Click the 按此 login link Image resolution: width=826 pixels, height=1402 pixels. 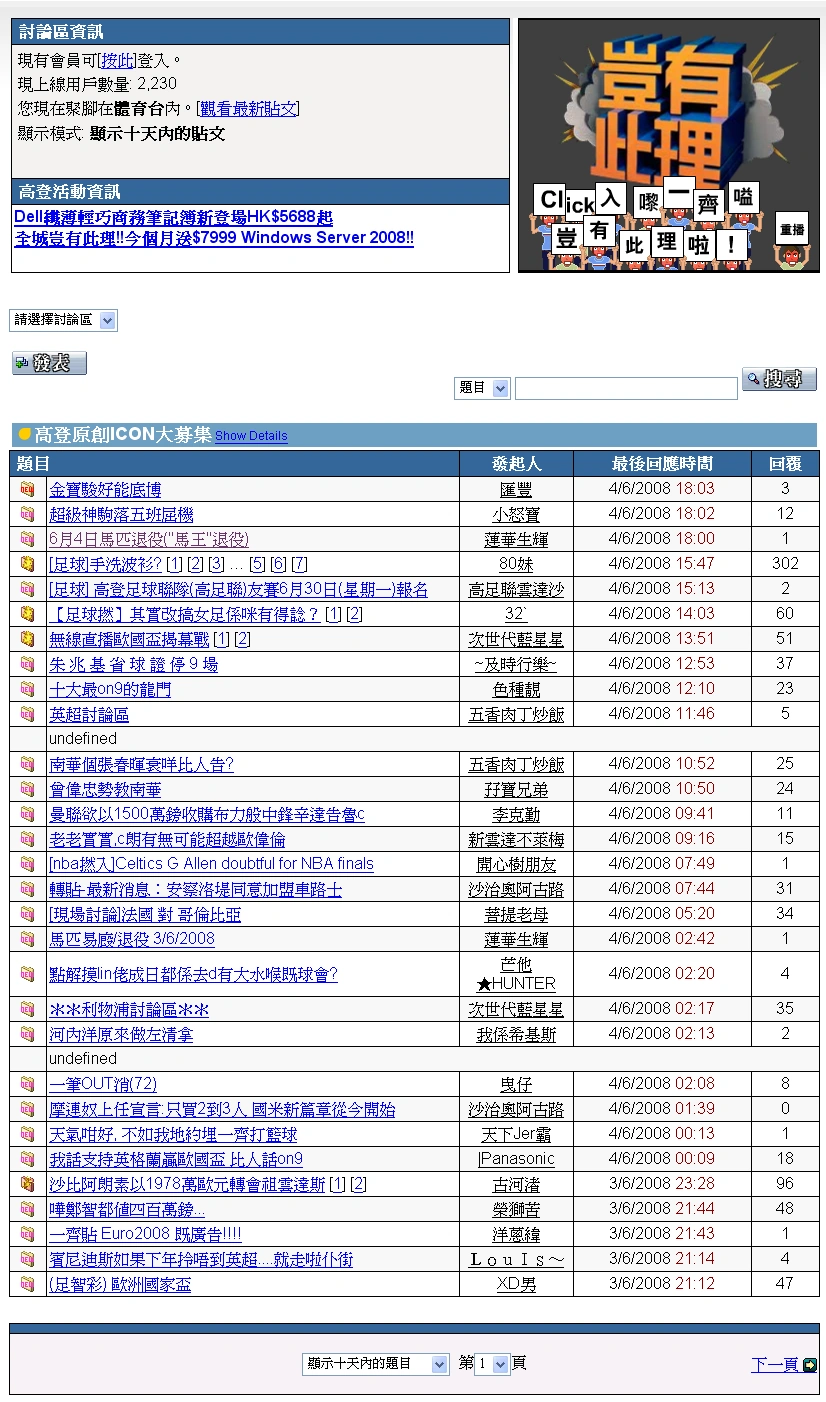[117, 61]
